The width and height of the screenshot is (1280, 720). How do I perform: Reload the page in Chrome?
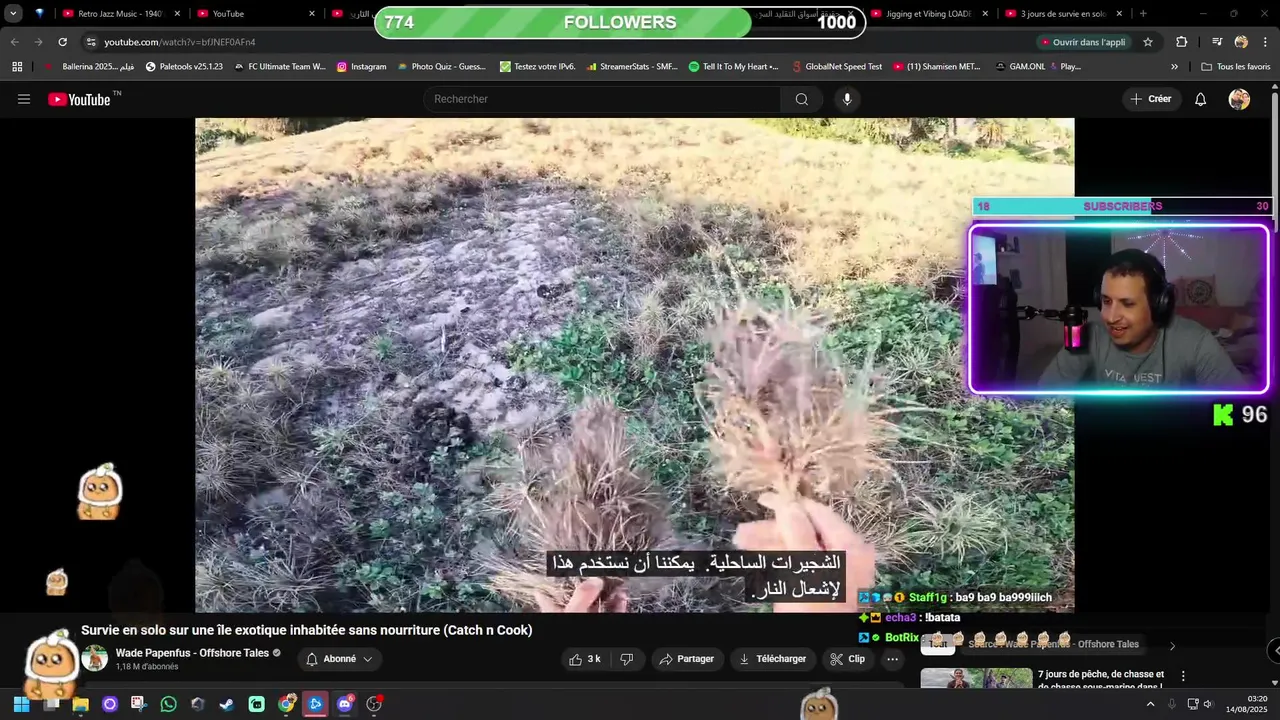(x=62, y=42)
